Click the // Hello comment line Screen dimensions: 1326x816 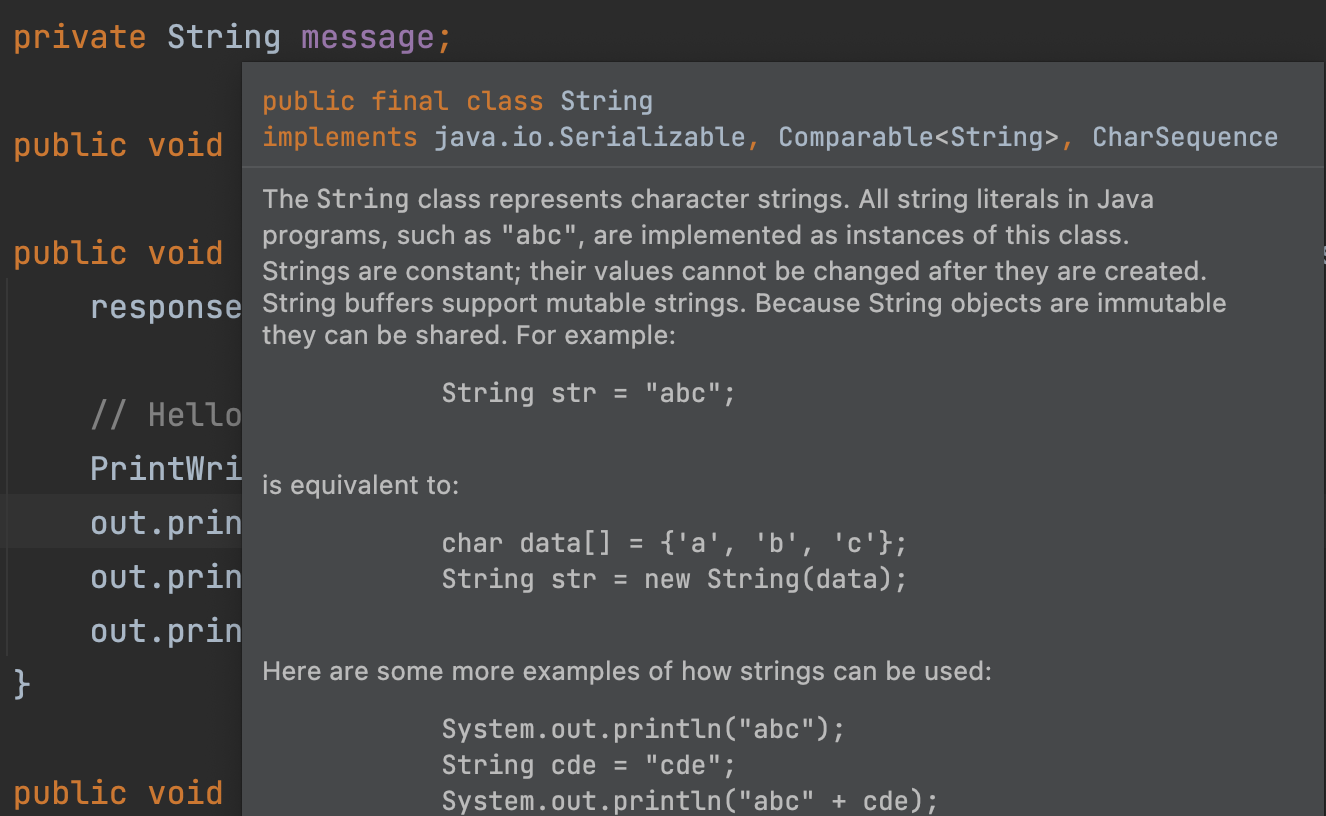165,414
